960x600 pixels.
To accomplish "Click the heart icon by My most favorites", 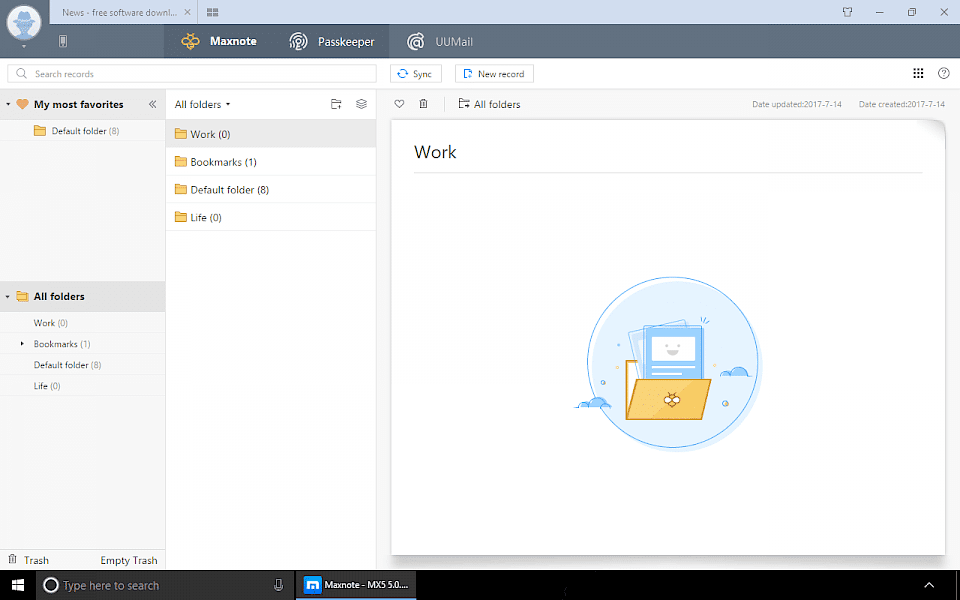I will point(22,104).
